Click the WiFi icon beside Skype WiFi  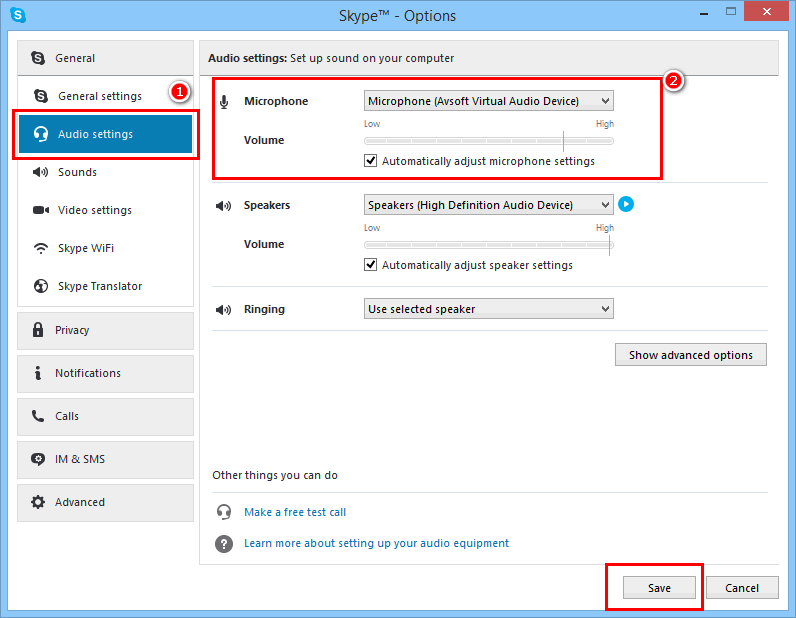41,248
